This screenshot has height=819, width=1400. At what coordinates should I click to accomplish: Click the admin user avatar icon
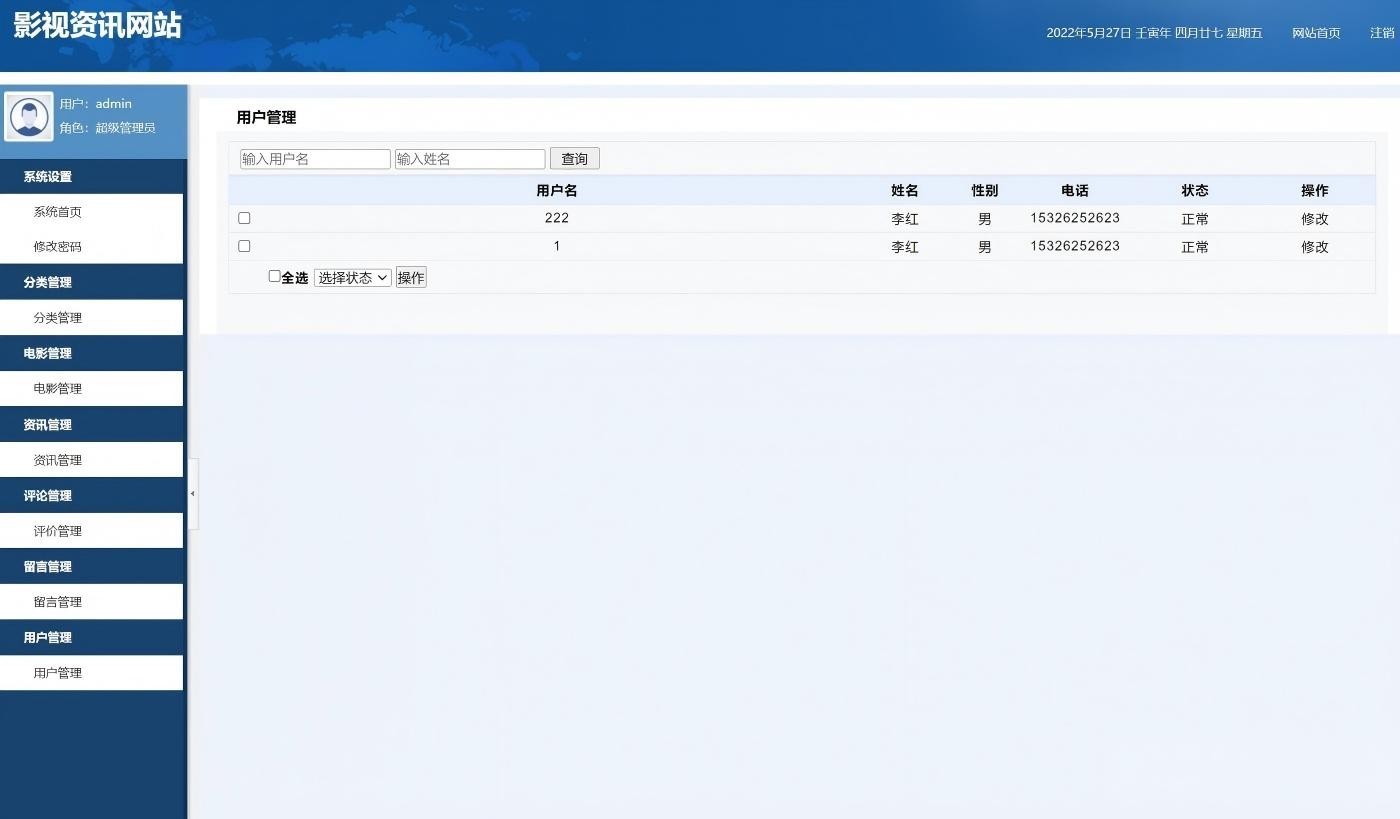[29, 117]
